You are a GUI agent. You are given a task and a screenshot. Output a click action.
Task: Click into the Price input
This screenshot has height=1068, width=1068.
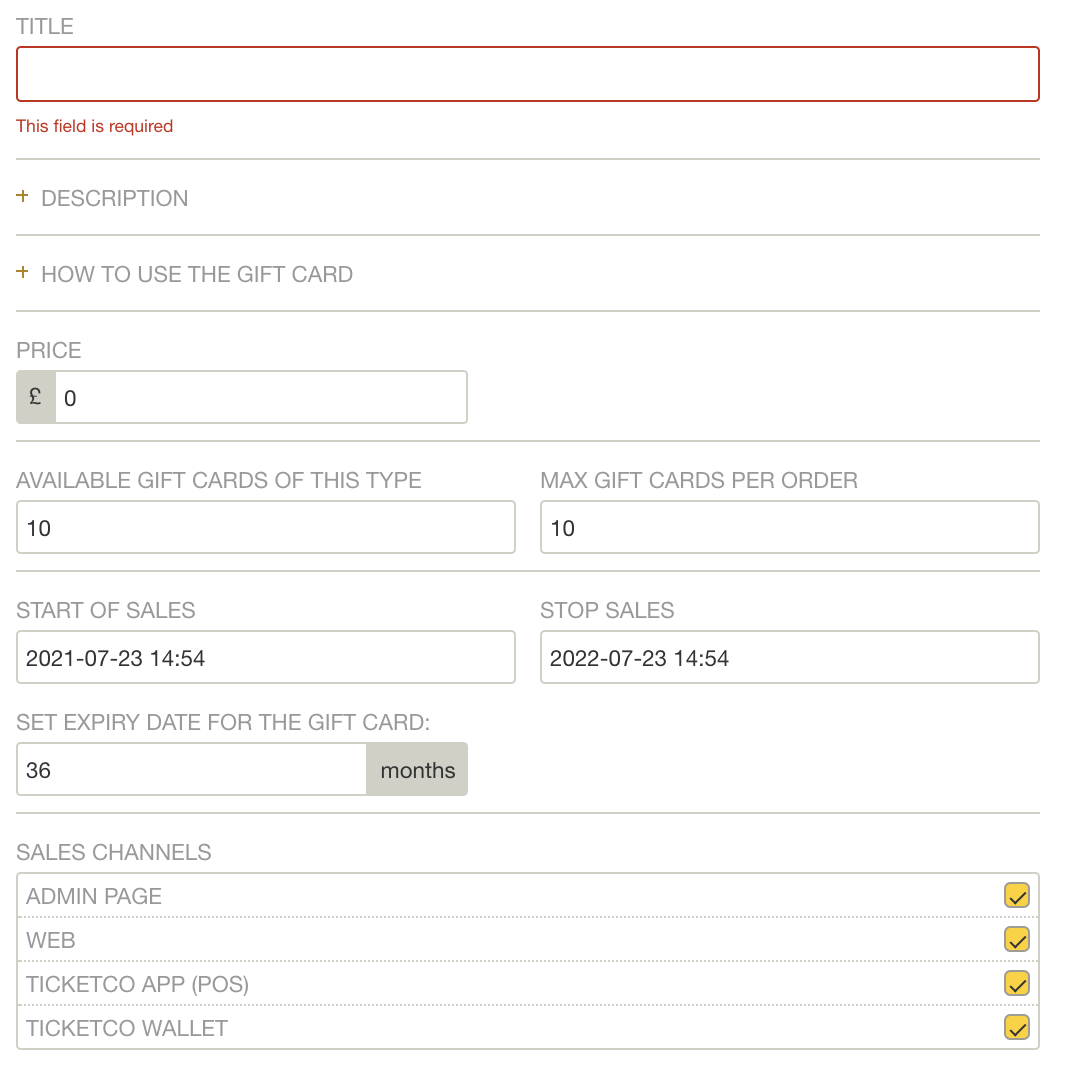pyautogui.click(x=261, y=397)
